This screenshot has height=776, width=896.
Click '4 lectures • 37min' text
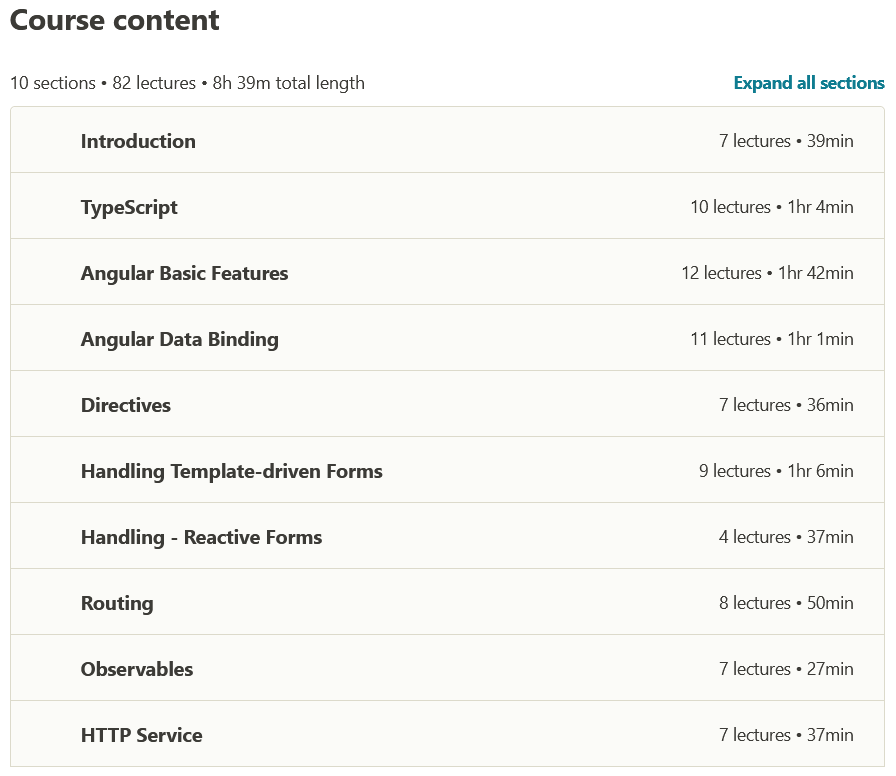(786, 537)
